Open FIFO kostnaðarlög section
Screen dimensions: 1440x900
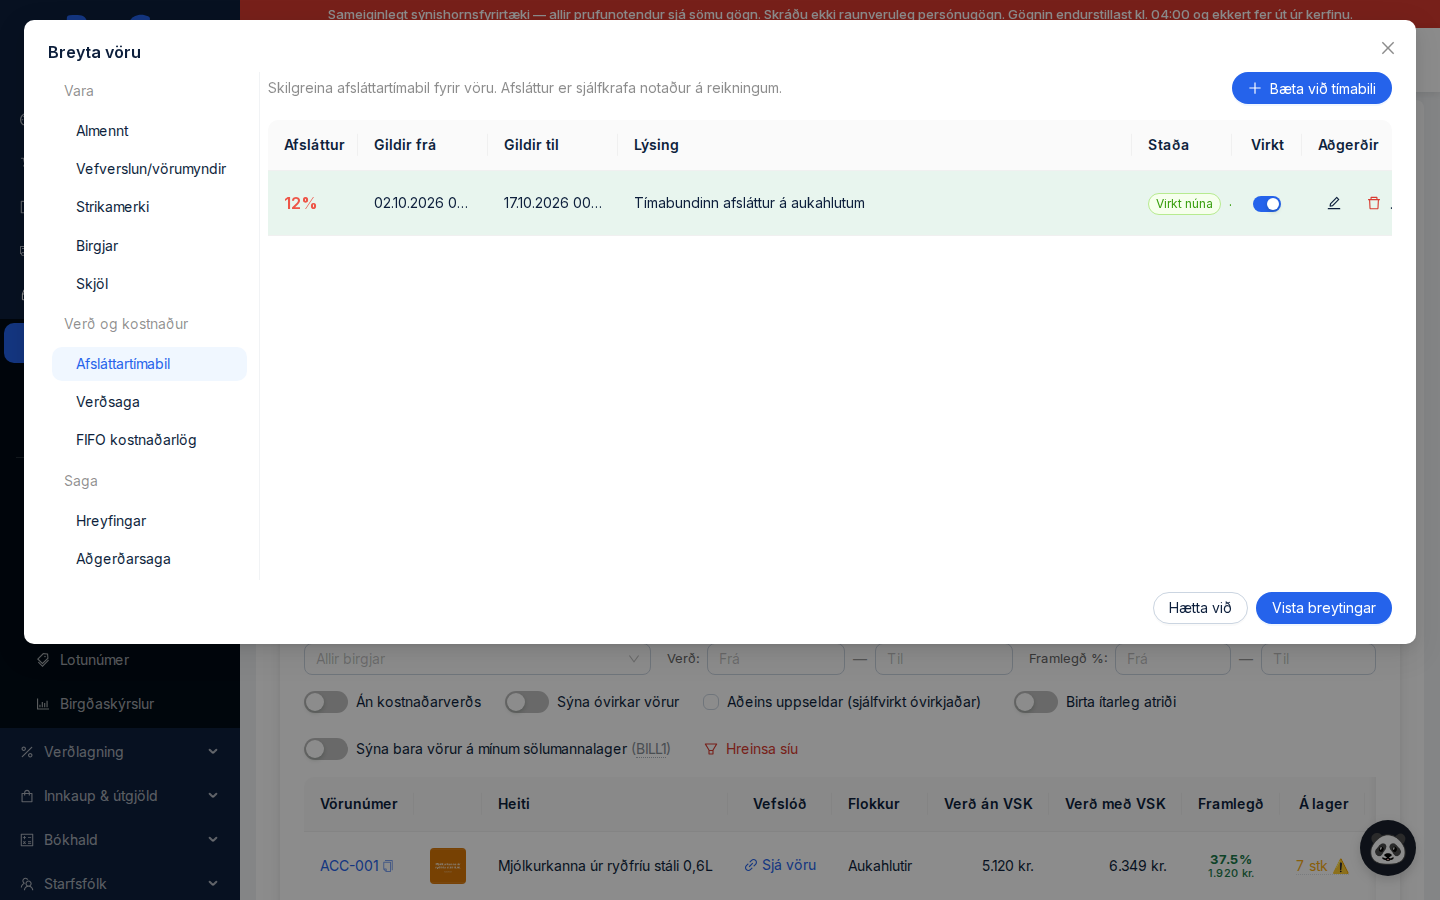point(149,440)
